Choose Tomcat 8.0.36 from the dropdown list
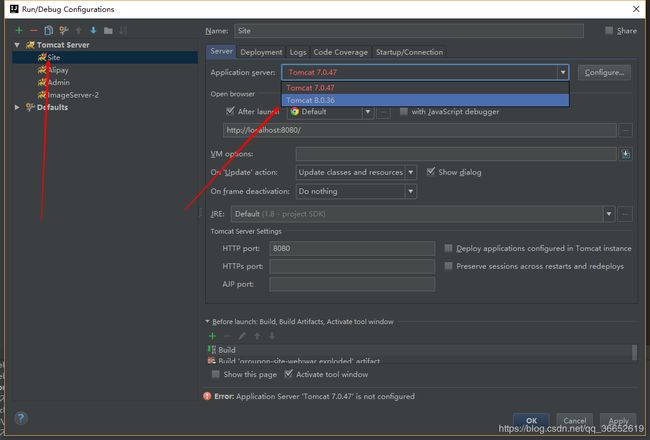Image resolution: width=650 pixels, height=440 pixels. 425,100
